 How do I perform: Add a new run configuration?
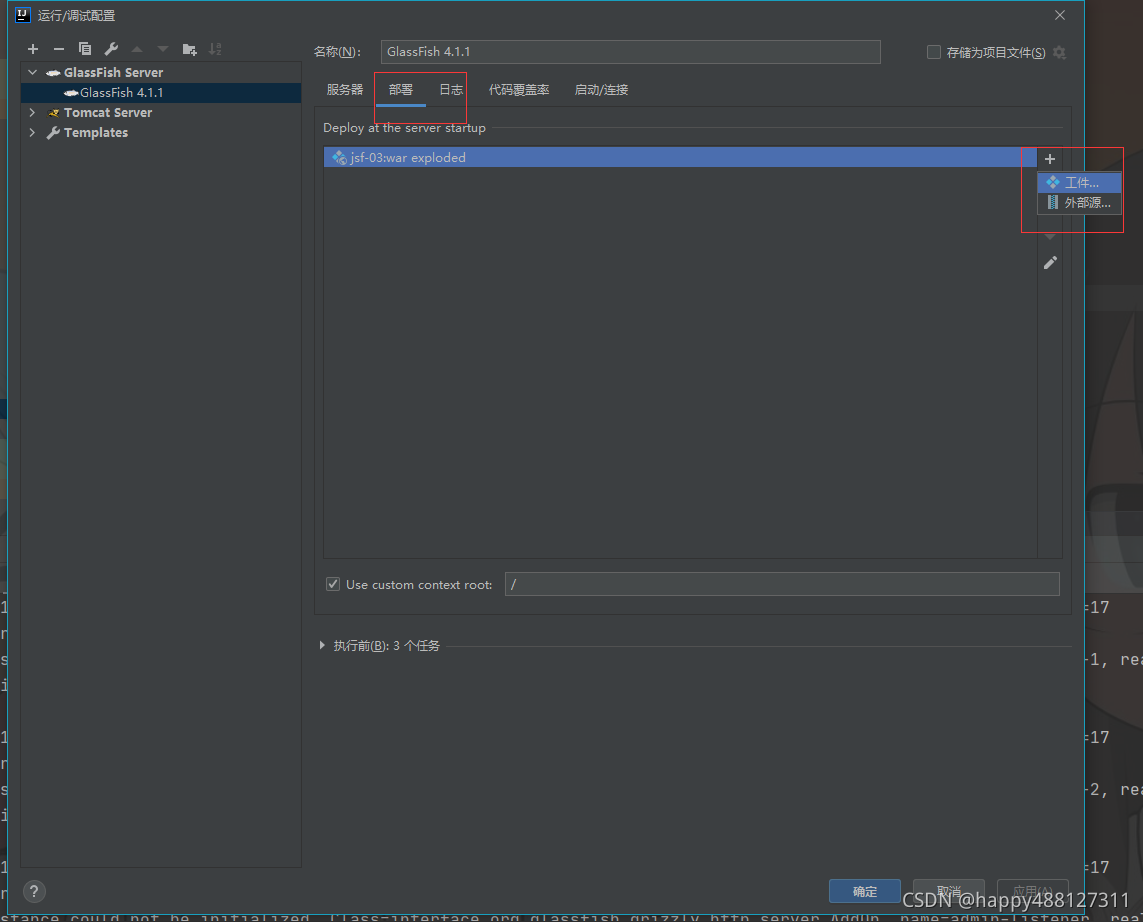33,49
